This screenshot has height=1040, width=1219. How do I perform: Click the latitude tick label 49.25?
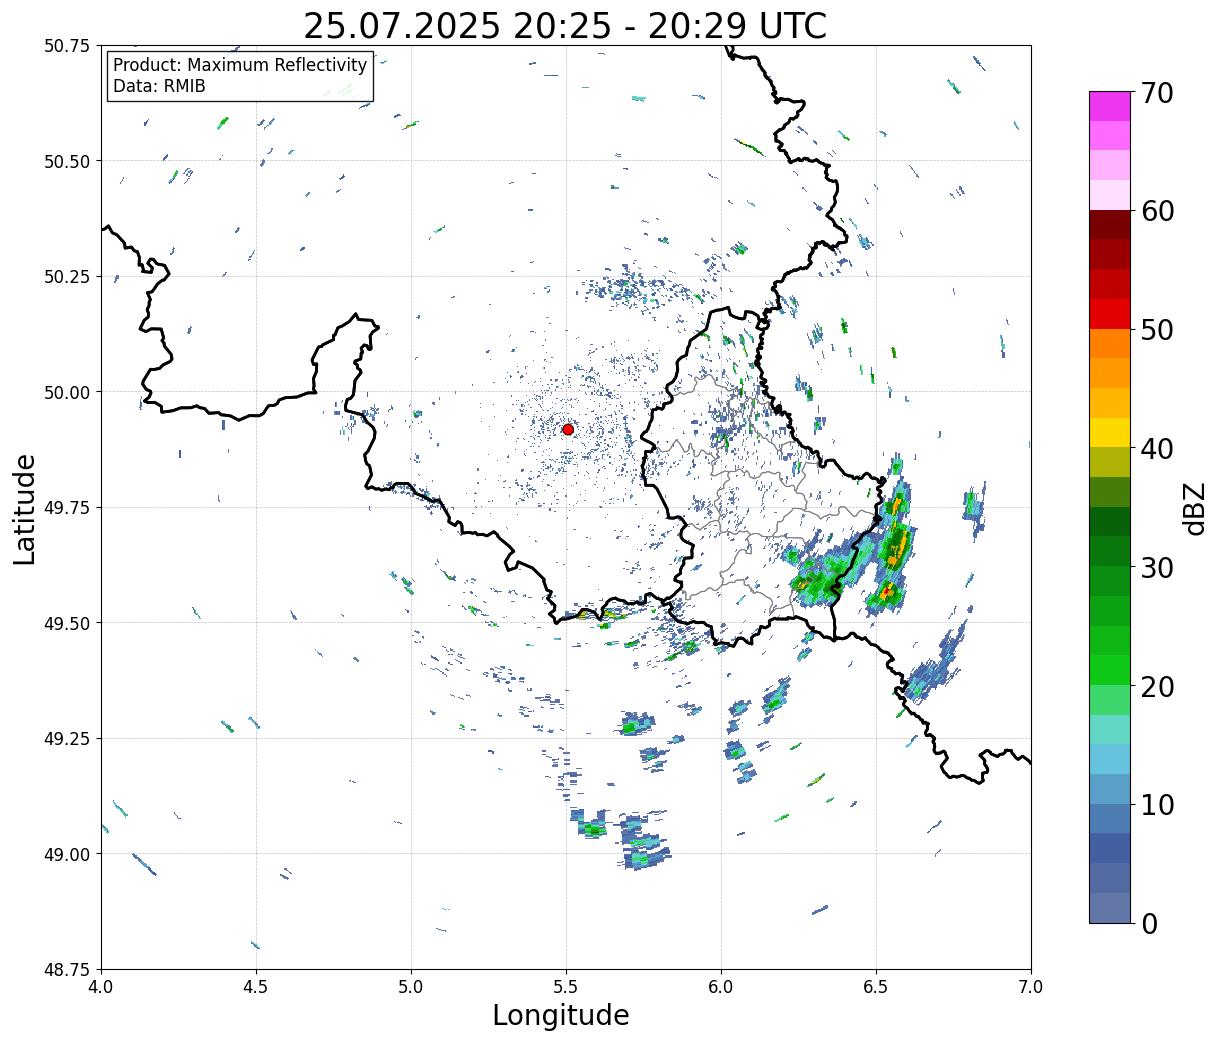[x=67, y=739]
